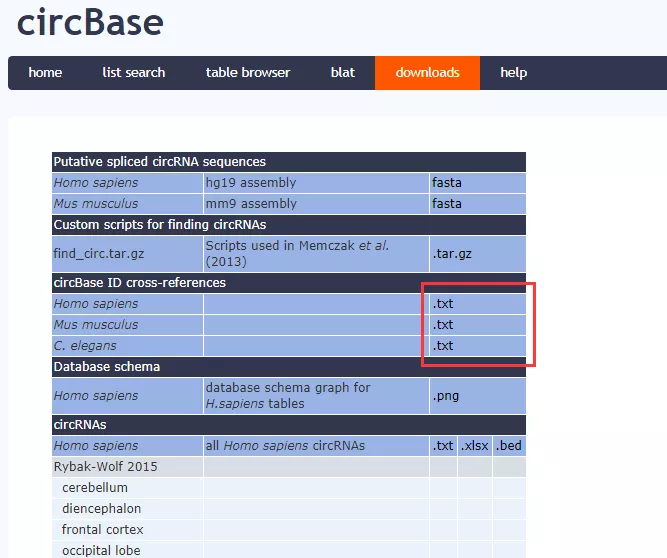667x558 pixels.
Task: Download Homo sapiens cross-references .txt
Action: pos(443,304)
